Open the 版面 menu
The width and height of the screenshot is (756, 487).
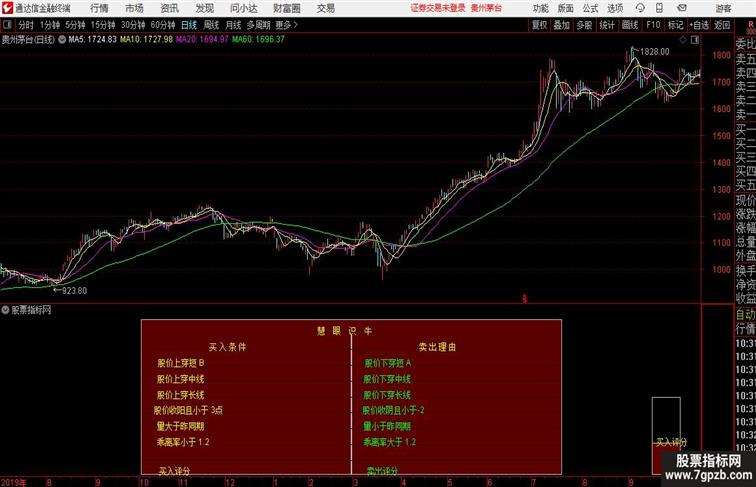click(x=565, y=8)
